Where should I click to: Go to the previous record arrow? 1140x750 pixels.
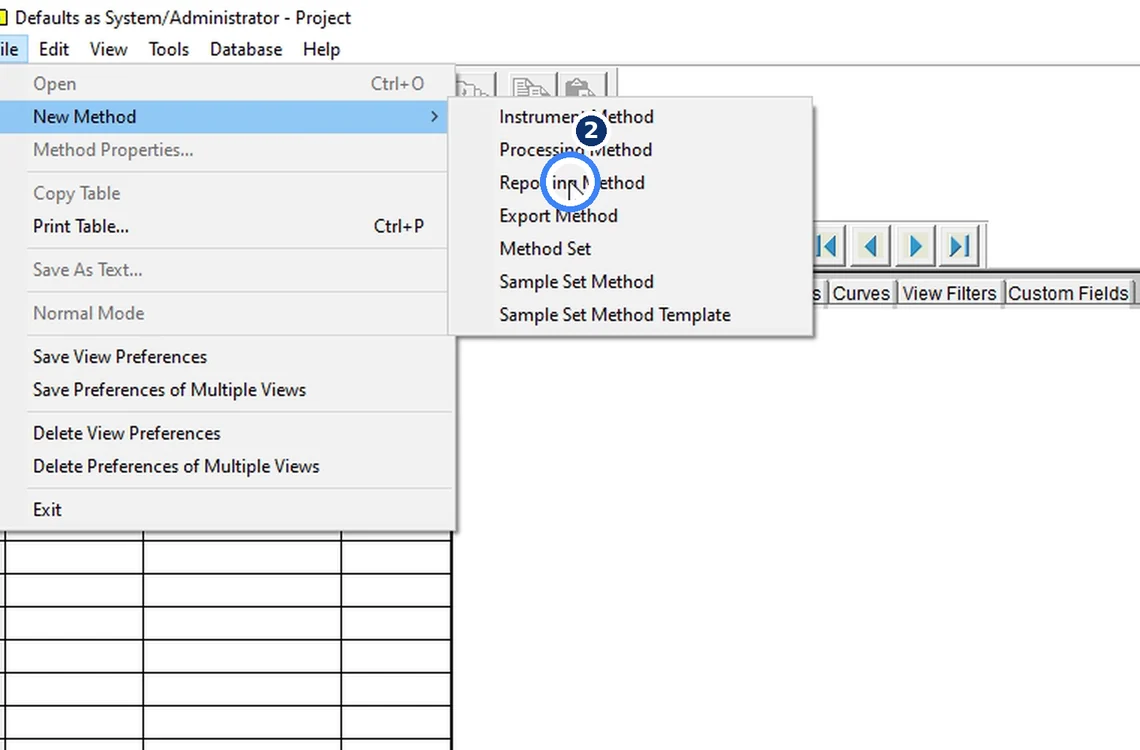tap(870, 246)
